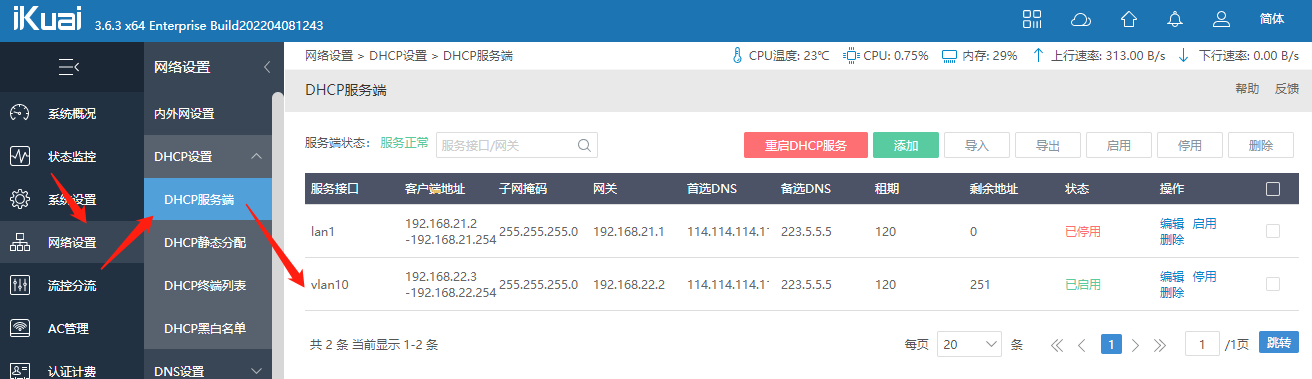This screenshot has height=379, width=1312.
Task: Click 编辑 for the vlan10 row
Action: tap(1172, 276)
